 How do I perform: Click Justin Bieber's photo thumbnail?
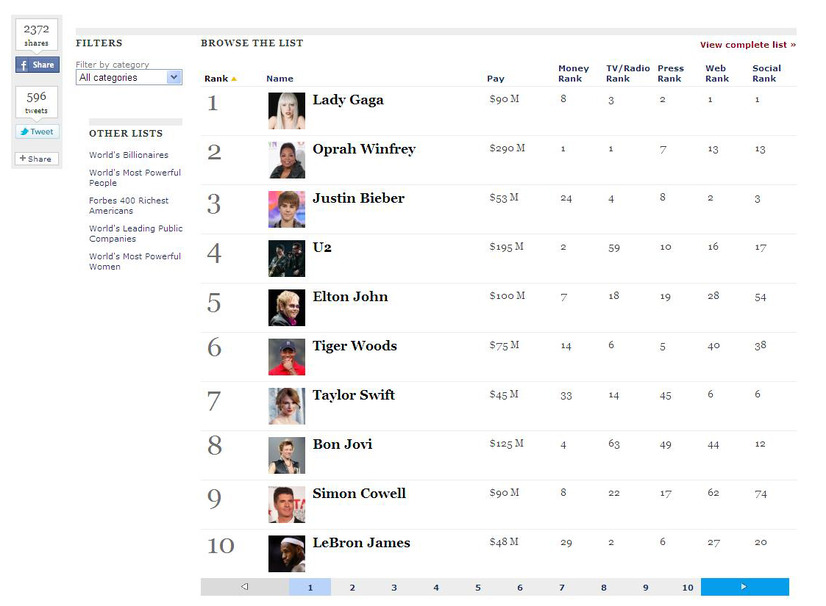287,209
